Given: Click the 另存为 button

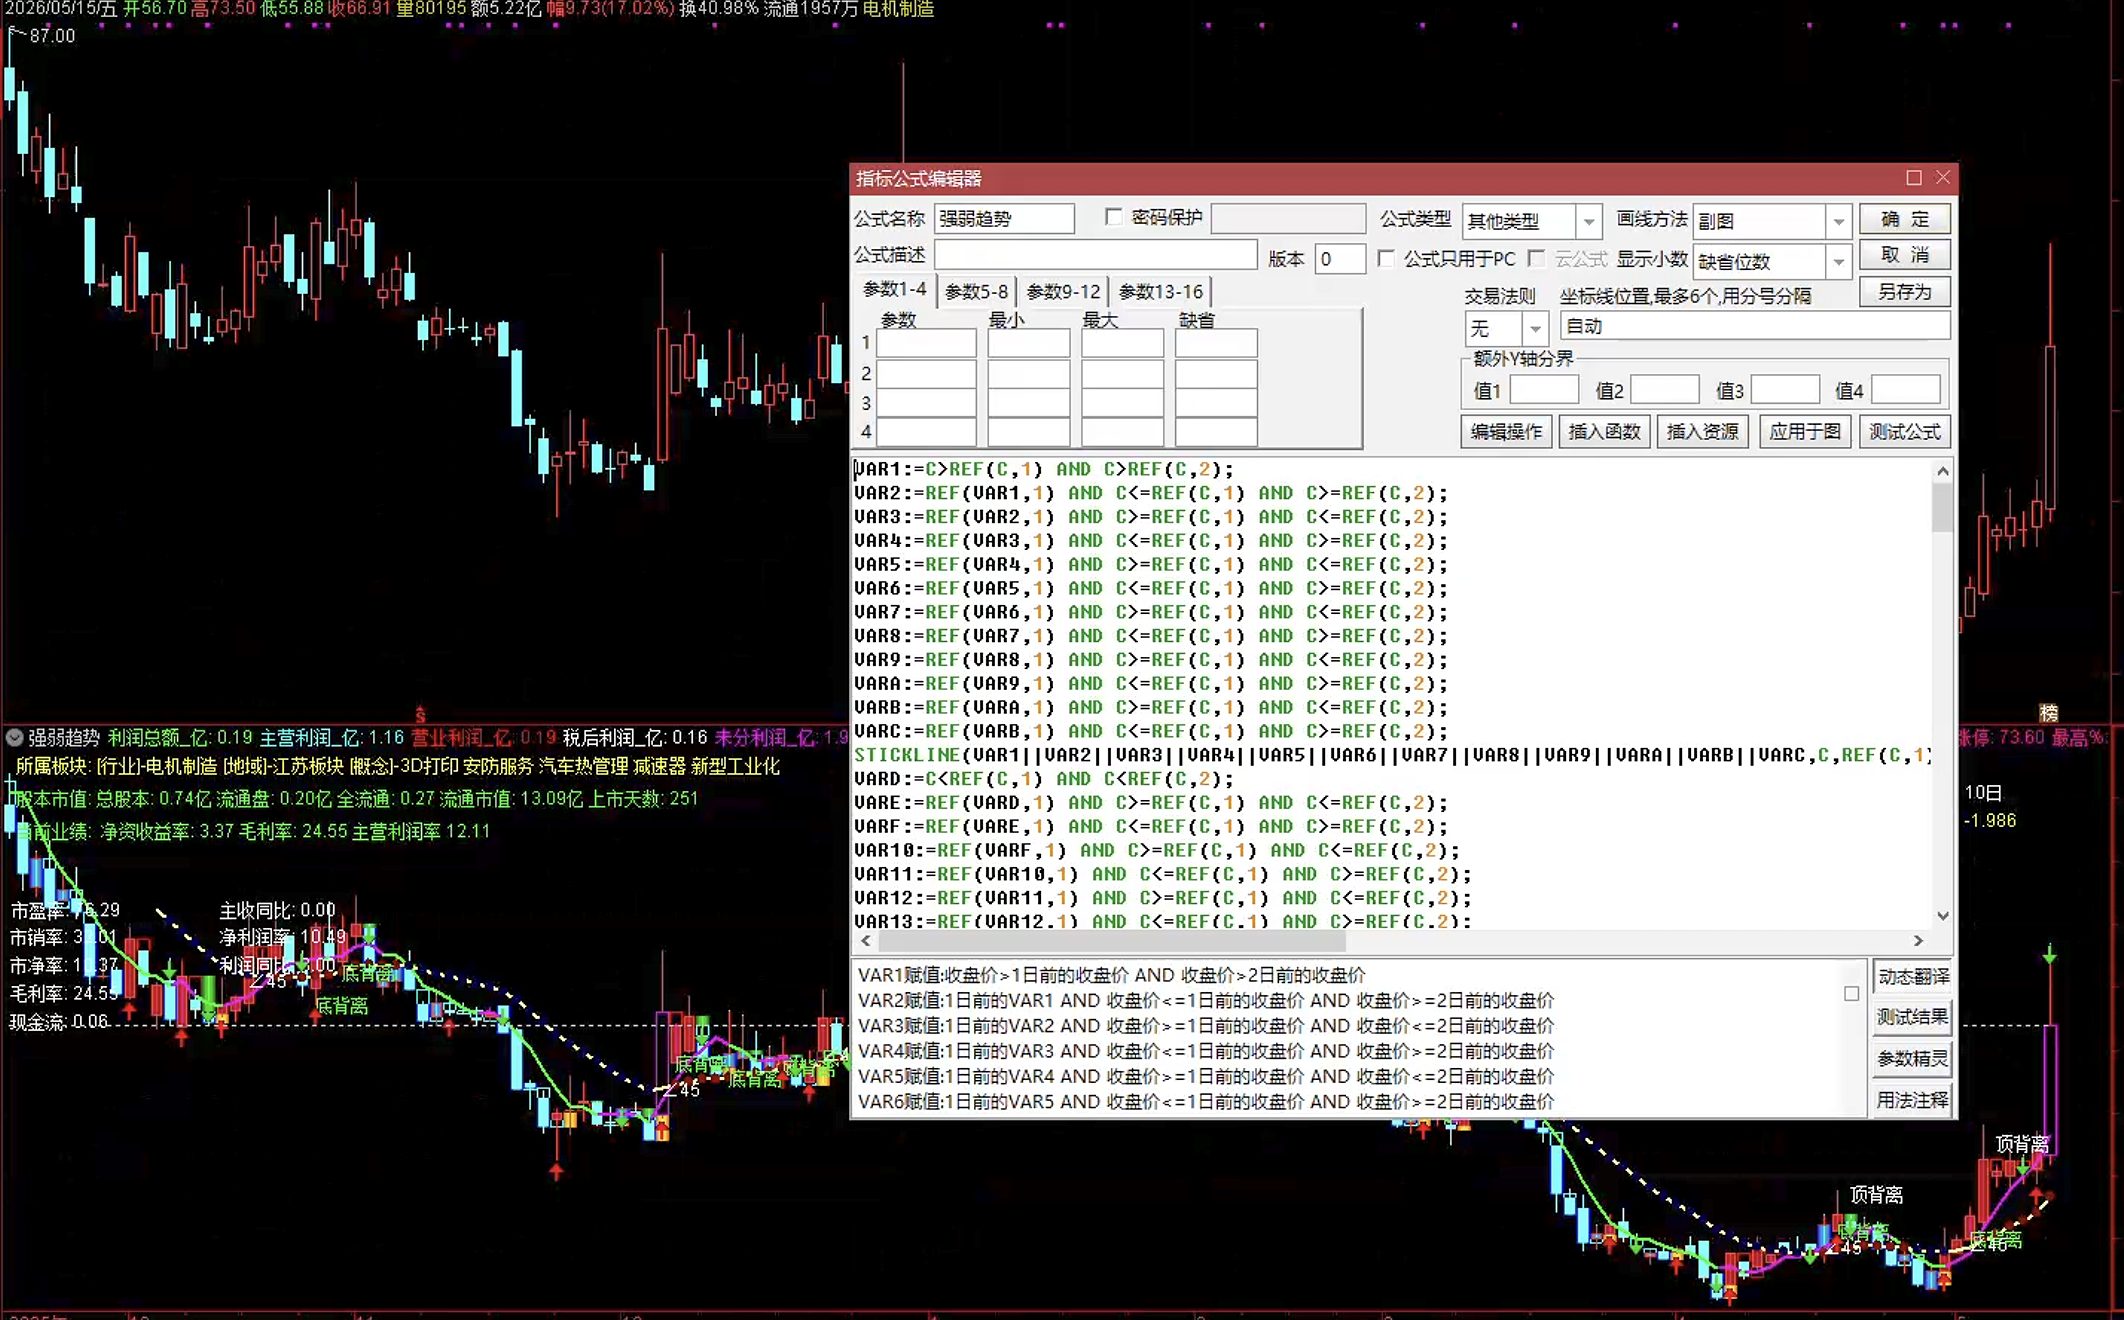Looking at the screenshot, I should [1905, 292].
